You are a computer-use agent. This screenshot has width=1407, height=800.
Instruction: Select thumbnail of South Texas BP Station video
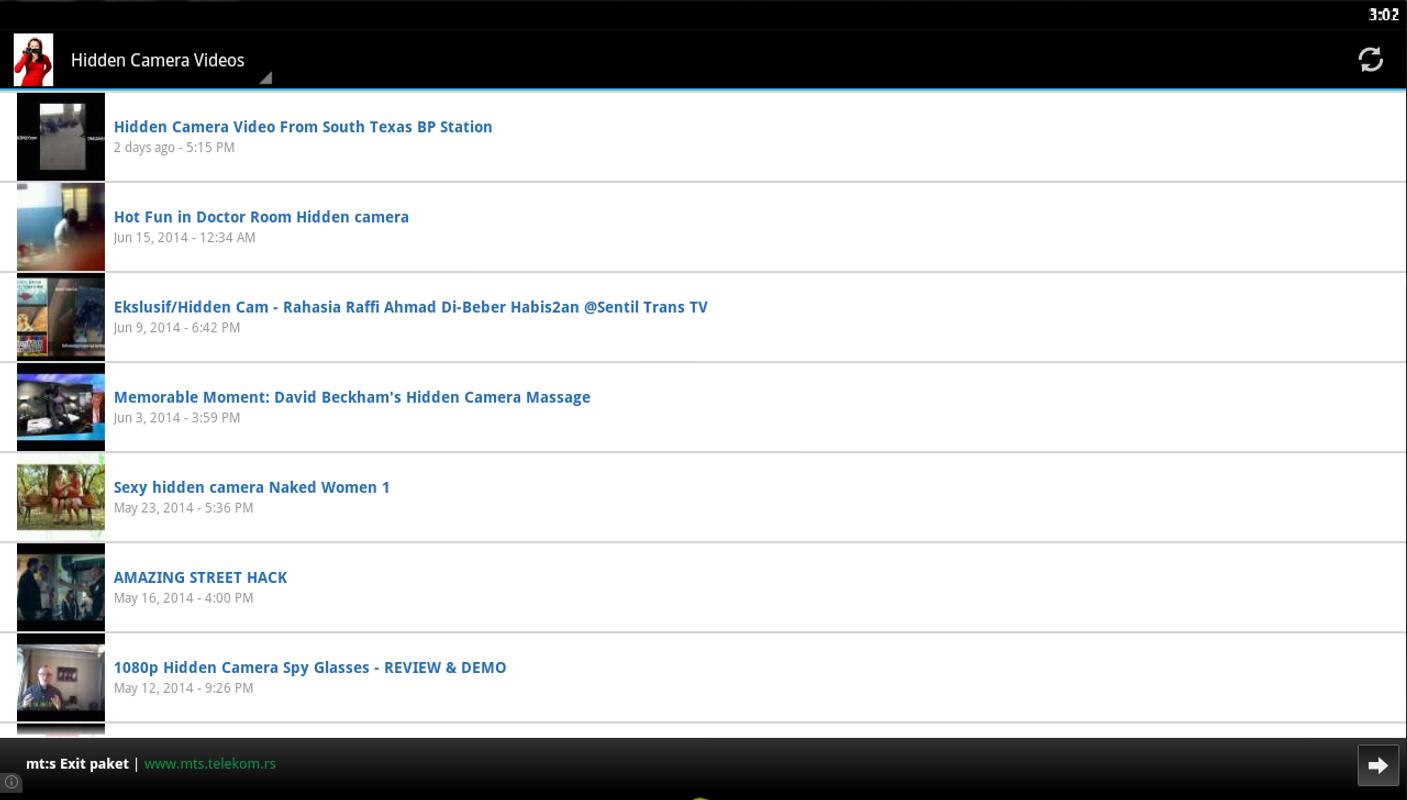point(61,137)
